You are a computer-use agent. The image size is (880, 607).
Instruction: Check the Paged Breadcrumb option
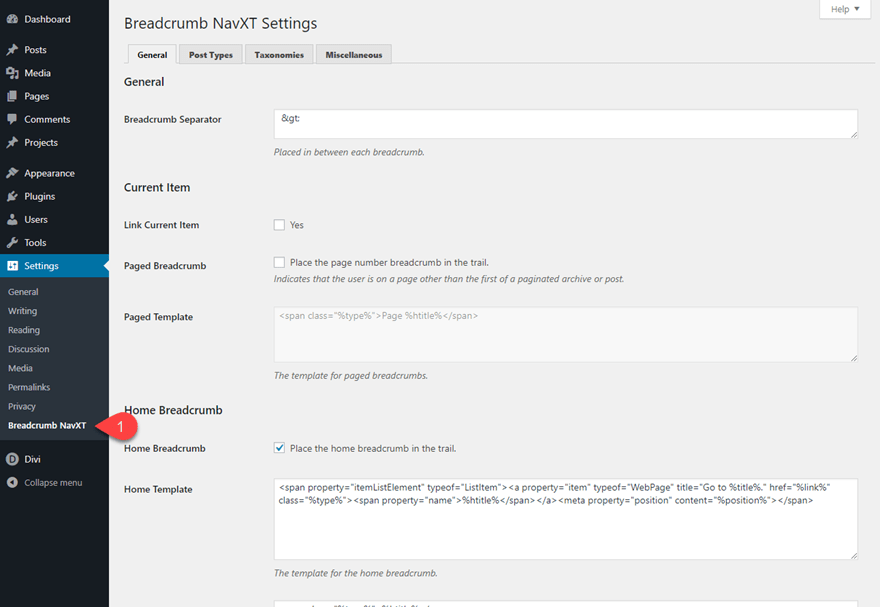tap(279, 262)
